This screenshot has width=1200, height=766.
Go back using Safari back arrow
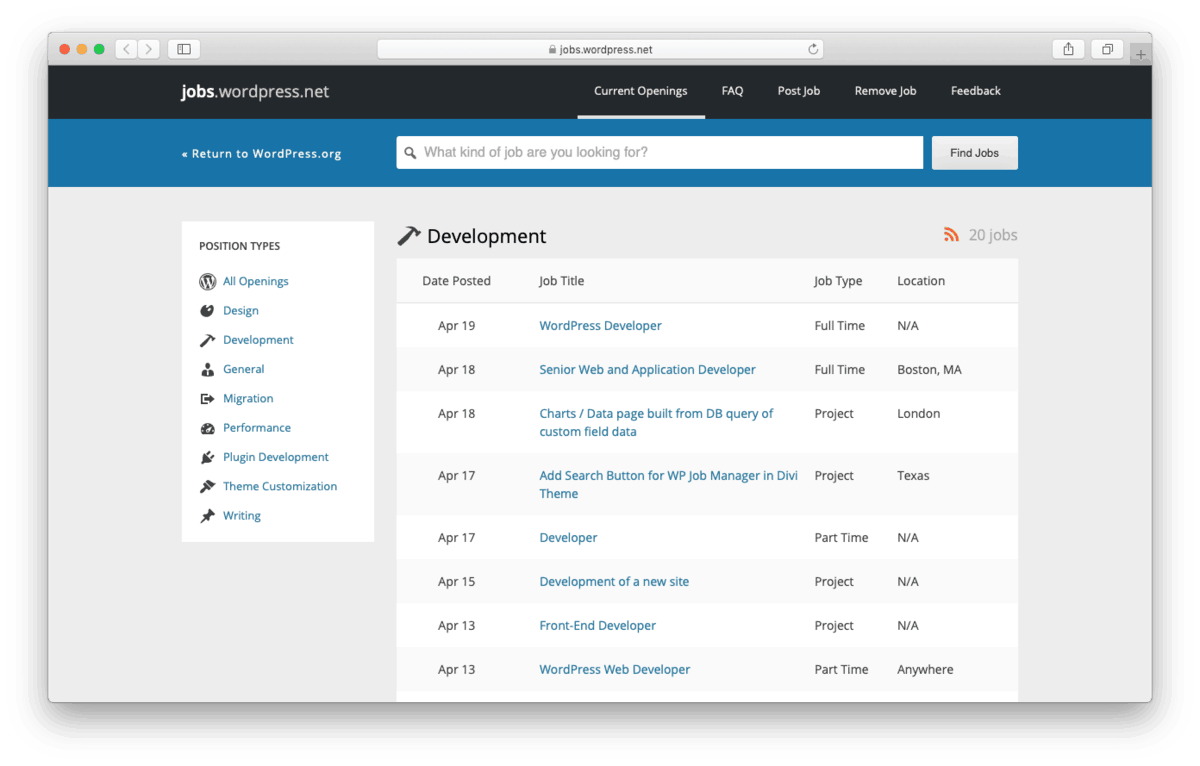(127, 49)
